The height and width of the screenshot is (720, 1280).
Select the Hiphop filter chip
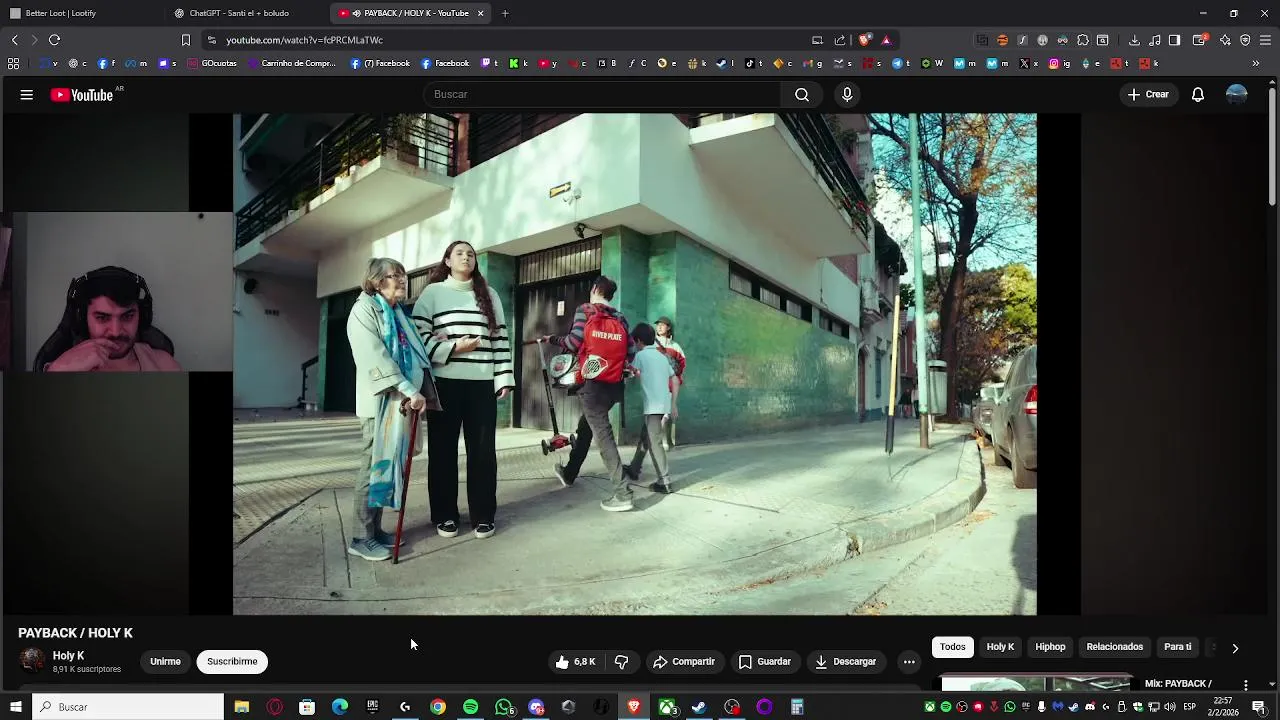click(1050, 647)
